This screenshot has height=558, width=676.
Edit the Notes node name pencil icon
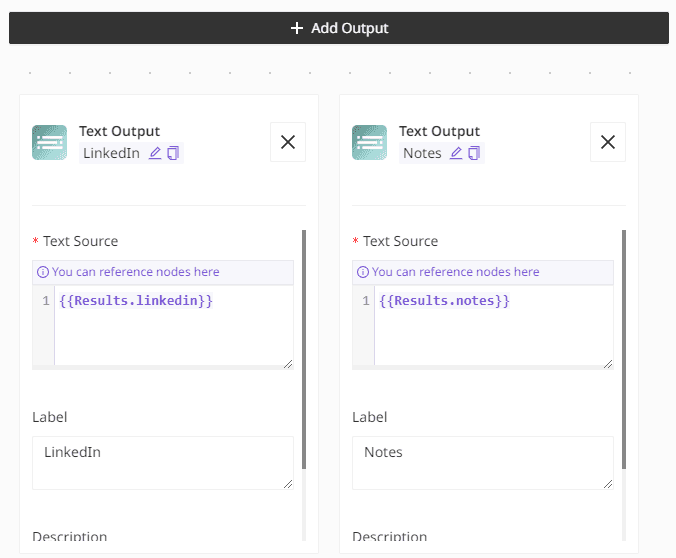click(456, 153)
